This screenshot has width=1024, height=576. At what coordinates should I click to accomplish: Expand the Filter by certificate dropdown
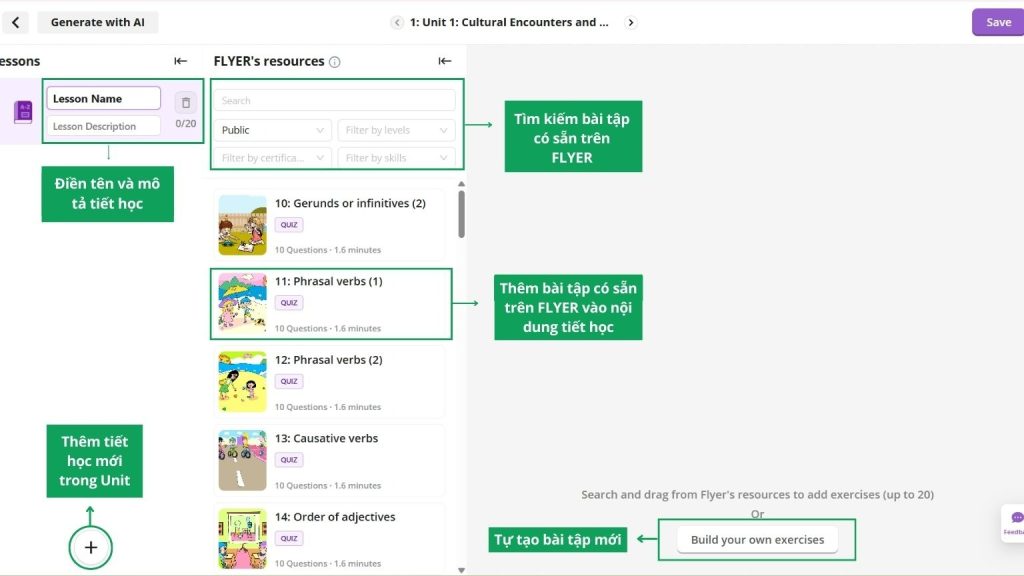tap(273, 158)
